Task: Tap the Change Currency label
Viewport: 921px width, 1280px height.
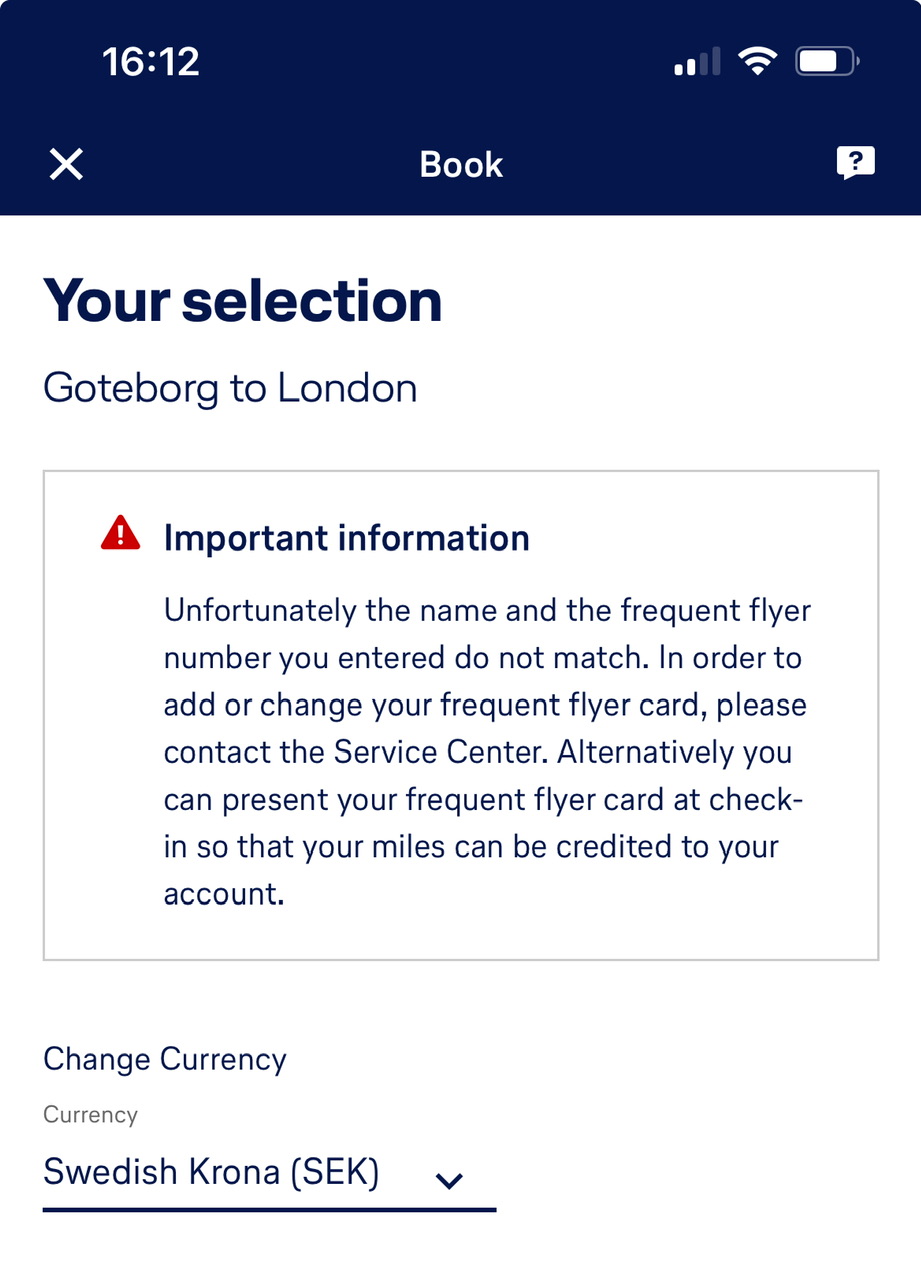Action: [165, 1059]
